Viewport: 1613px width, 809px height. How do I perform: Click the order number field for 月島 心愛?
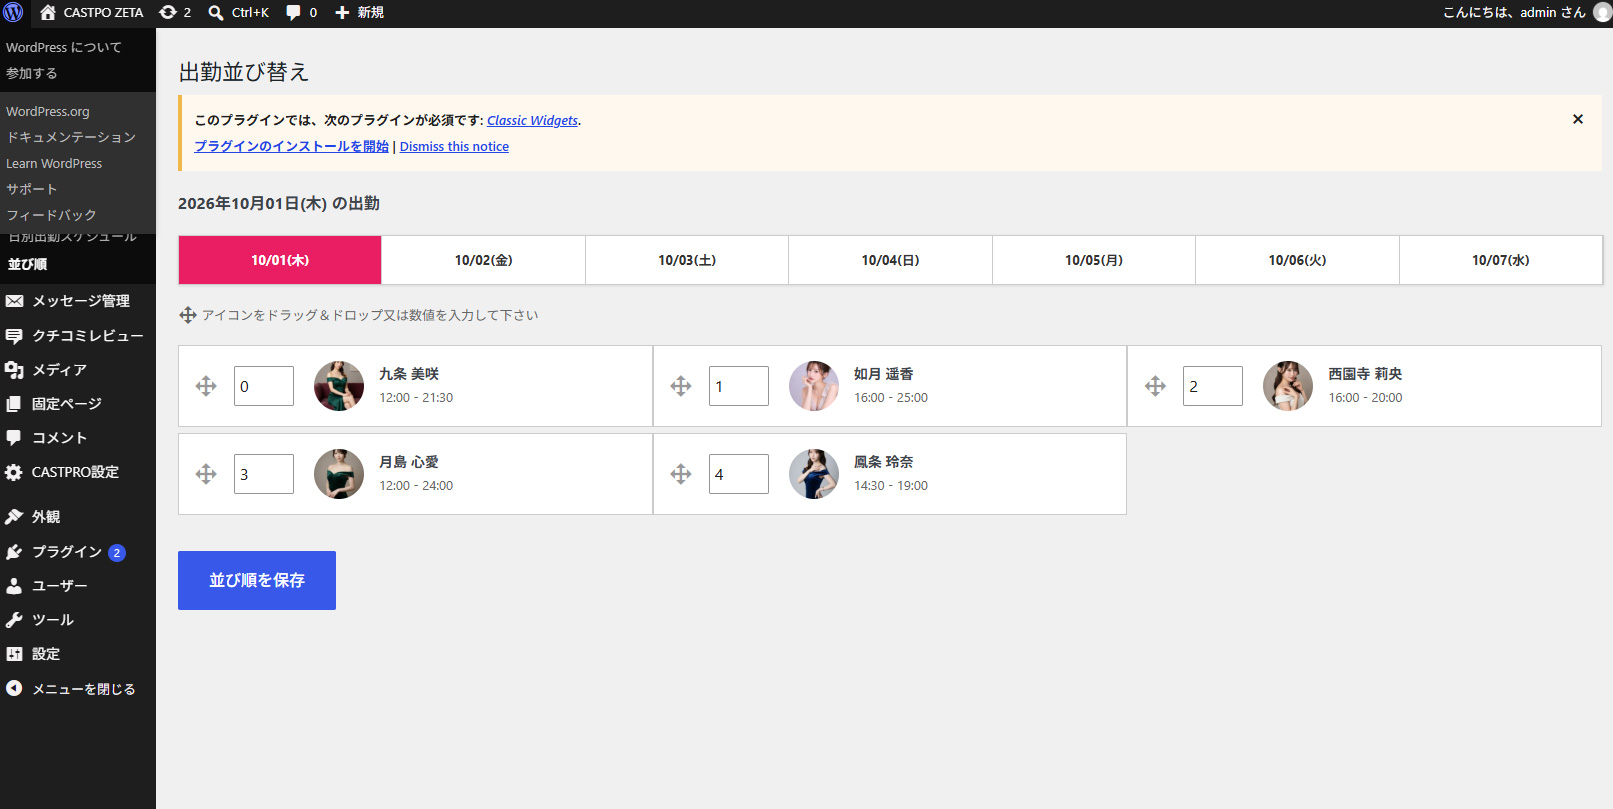coord(264,474)
